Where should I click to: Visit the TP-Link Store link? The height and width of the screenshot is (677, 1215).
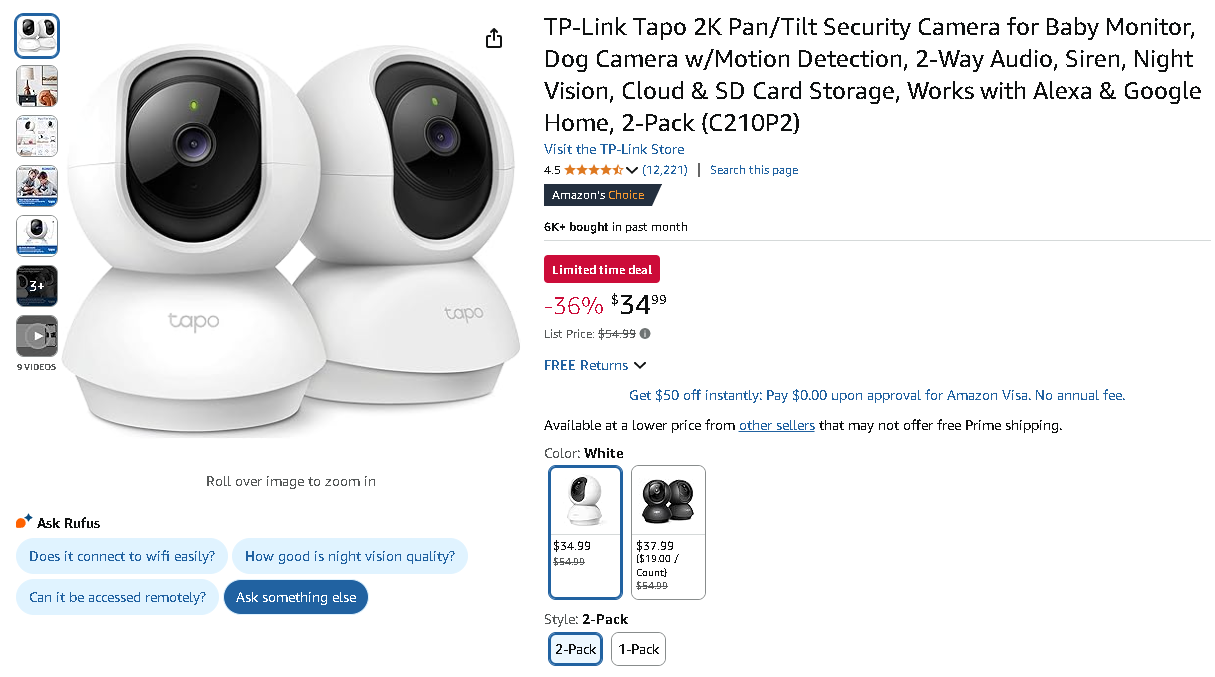[614, 149]
